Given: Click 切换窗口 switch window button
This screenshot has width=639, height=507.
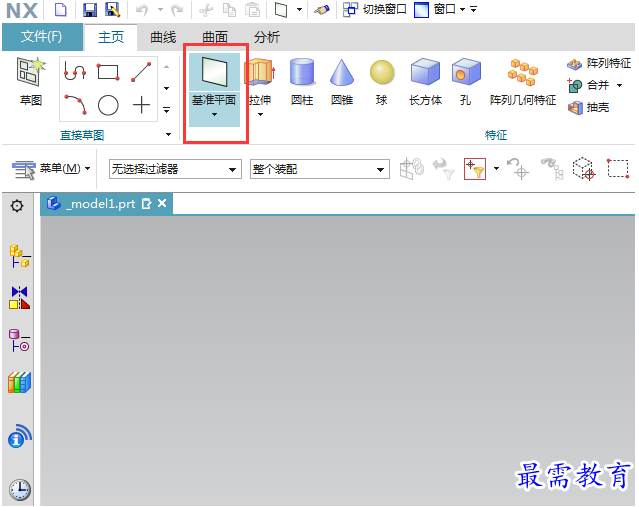Looking at the screenshot, I should click(375, 9).
